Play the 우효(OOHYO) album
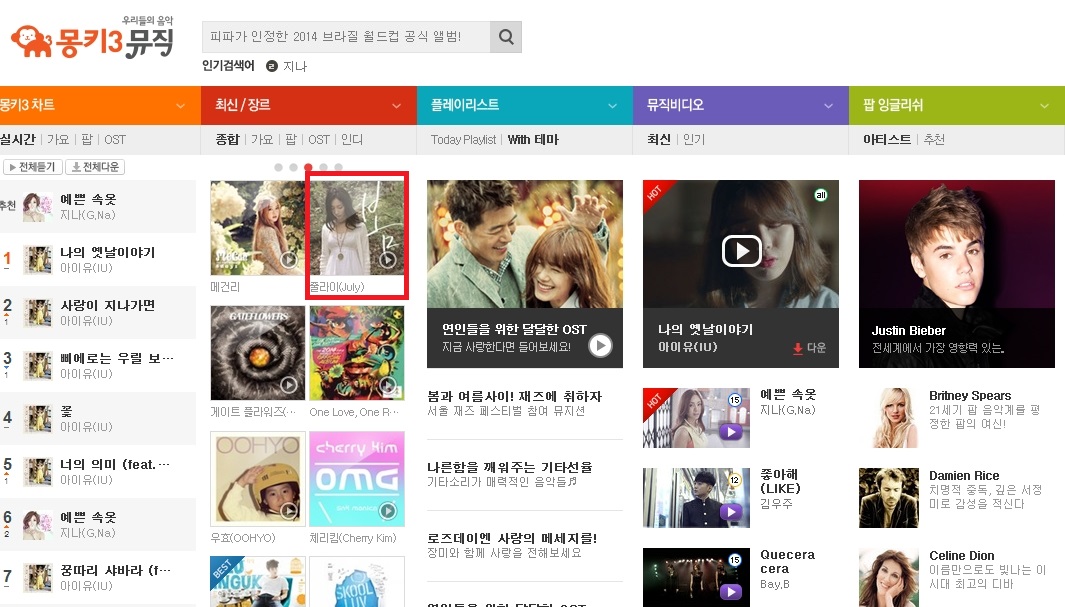1065x607 pixels. [289, 511]
